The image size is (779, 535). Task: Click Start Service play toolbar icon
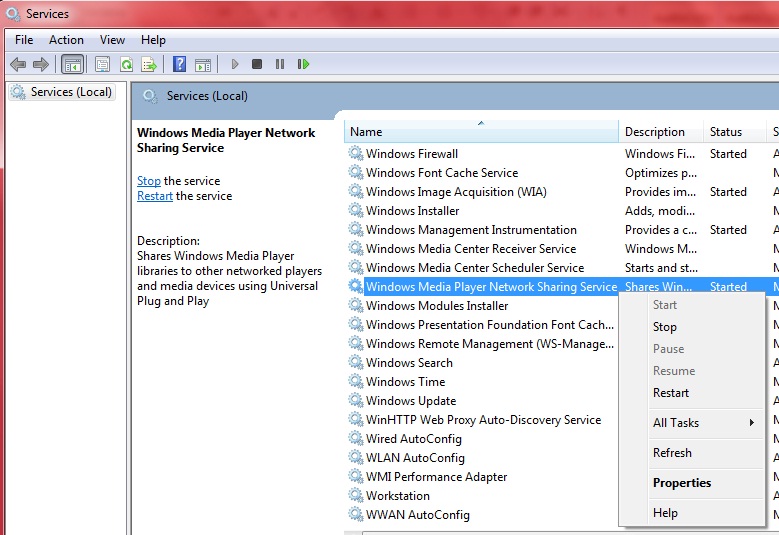pos(235,64)
